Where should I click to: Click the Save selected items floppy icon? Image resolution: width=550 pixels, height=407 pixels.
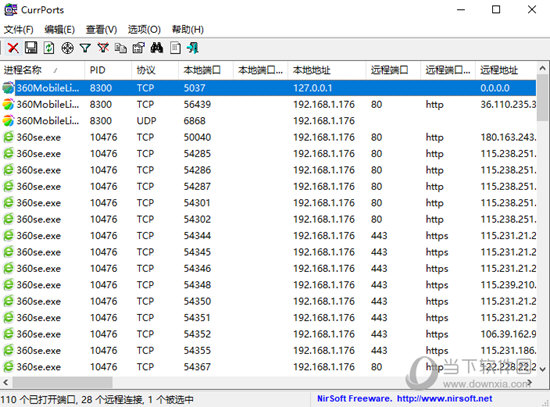(31, 48)
